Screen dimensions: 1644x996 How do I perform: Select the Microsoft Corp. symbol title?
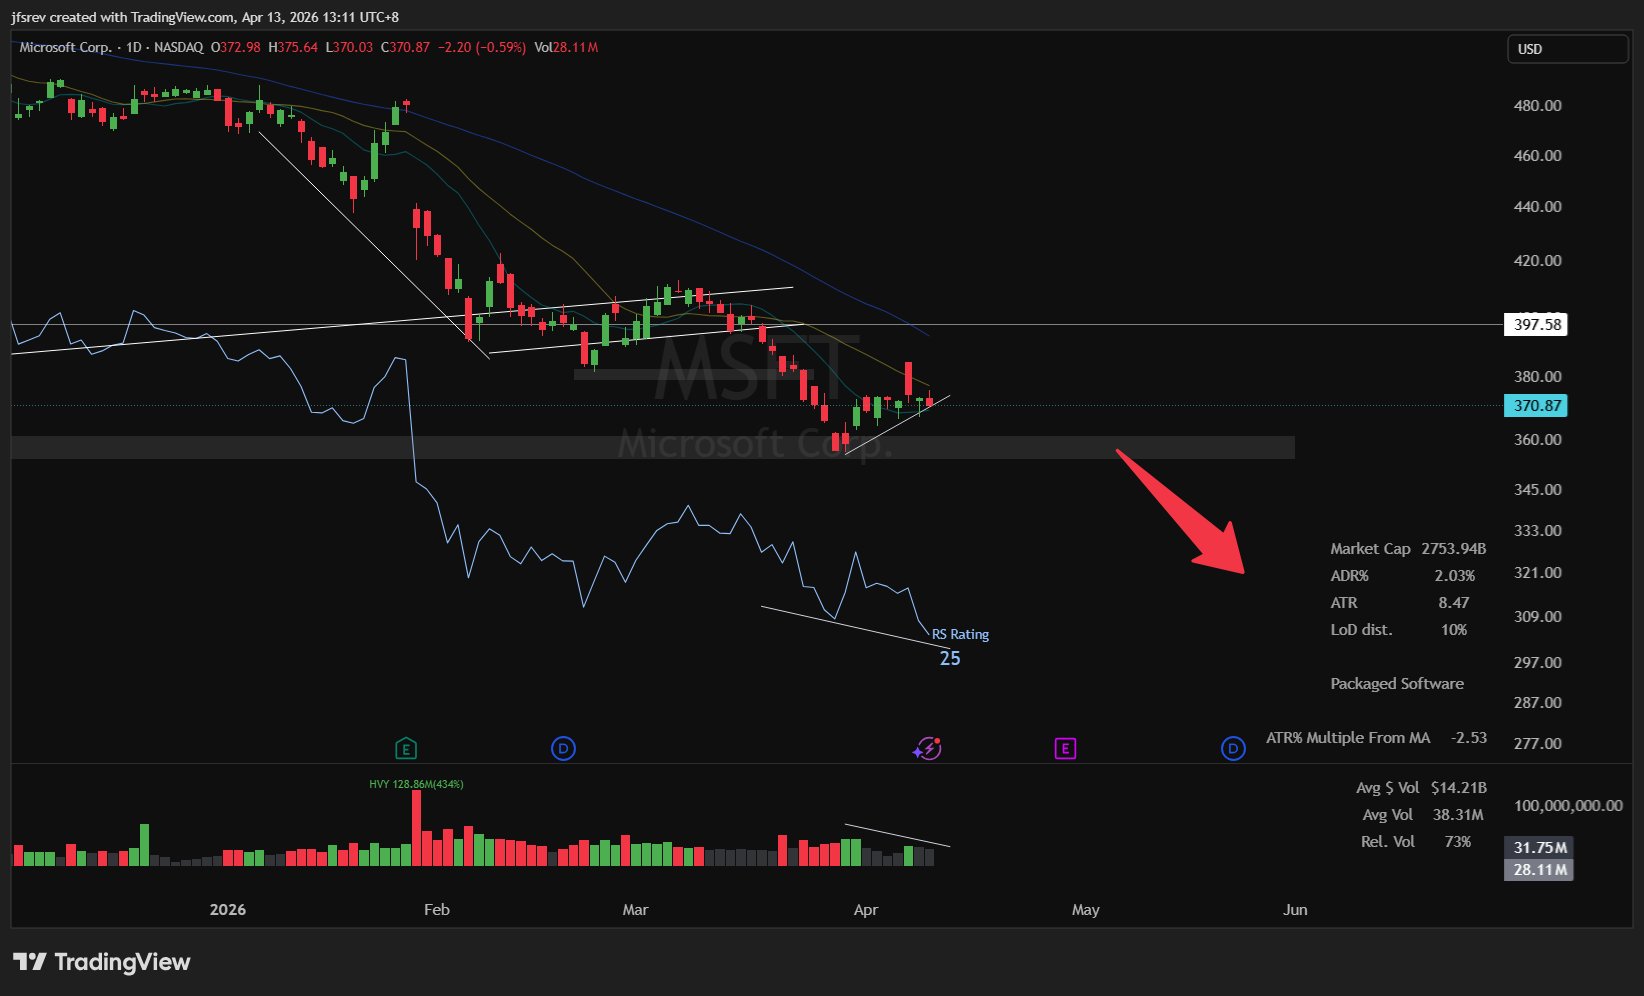tap(65, 47)
